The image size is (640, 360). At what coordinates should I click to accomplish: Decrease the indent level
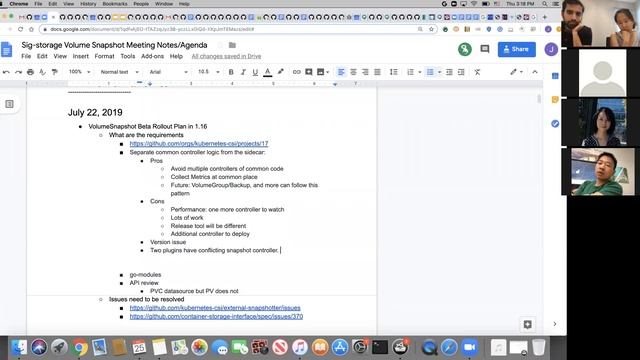point(449,72)
